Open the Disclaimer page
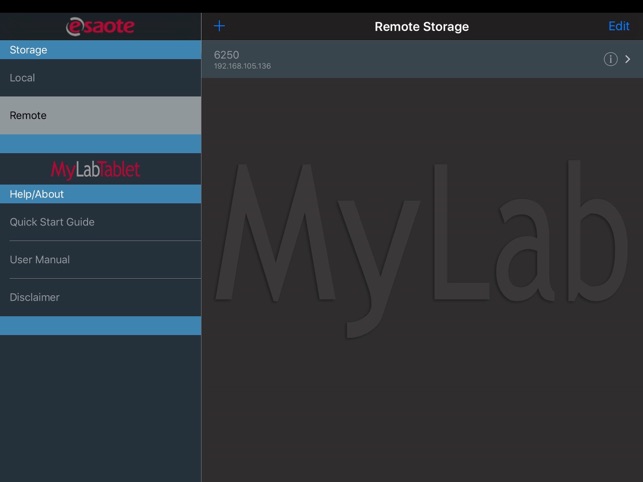 (x=100, y=297)
